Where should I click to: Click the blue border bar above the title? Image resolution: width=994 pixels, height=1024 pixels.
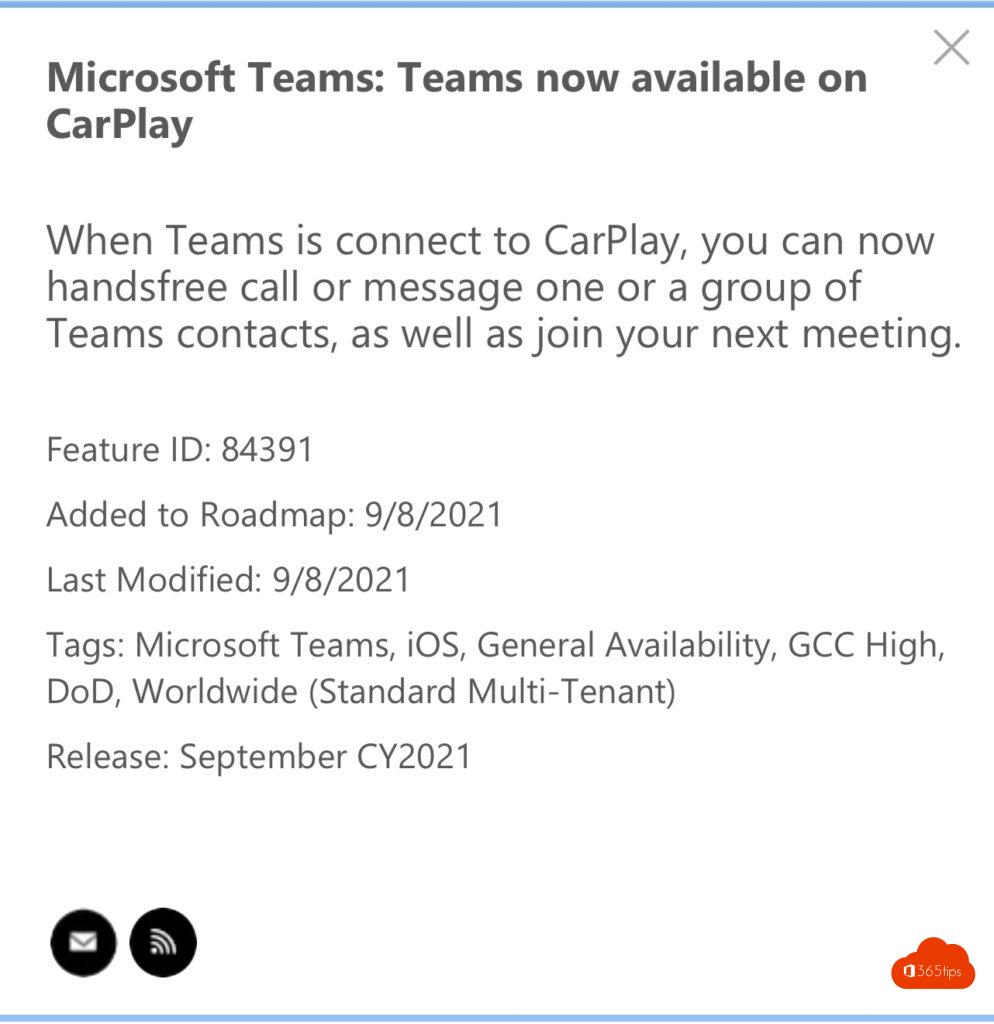(497, 4)
